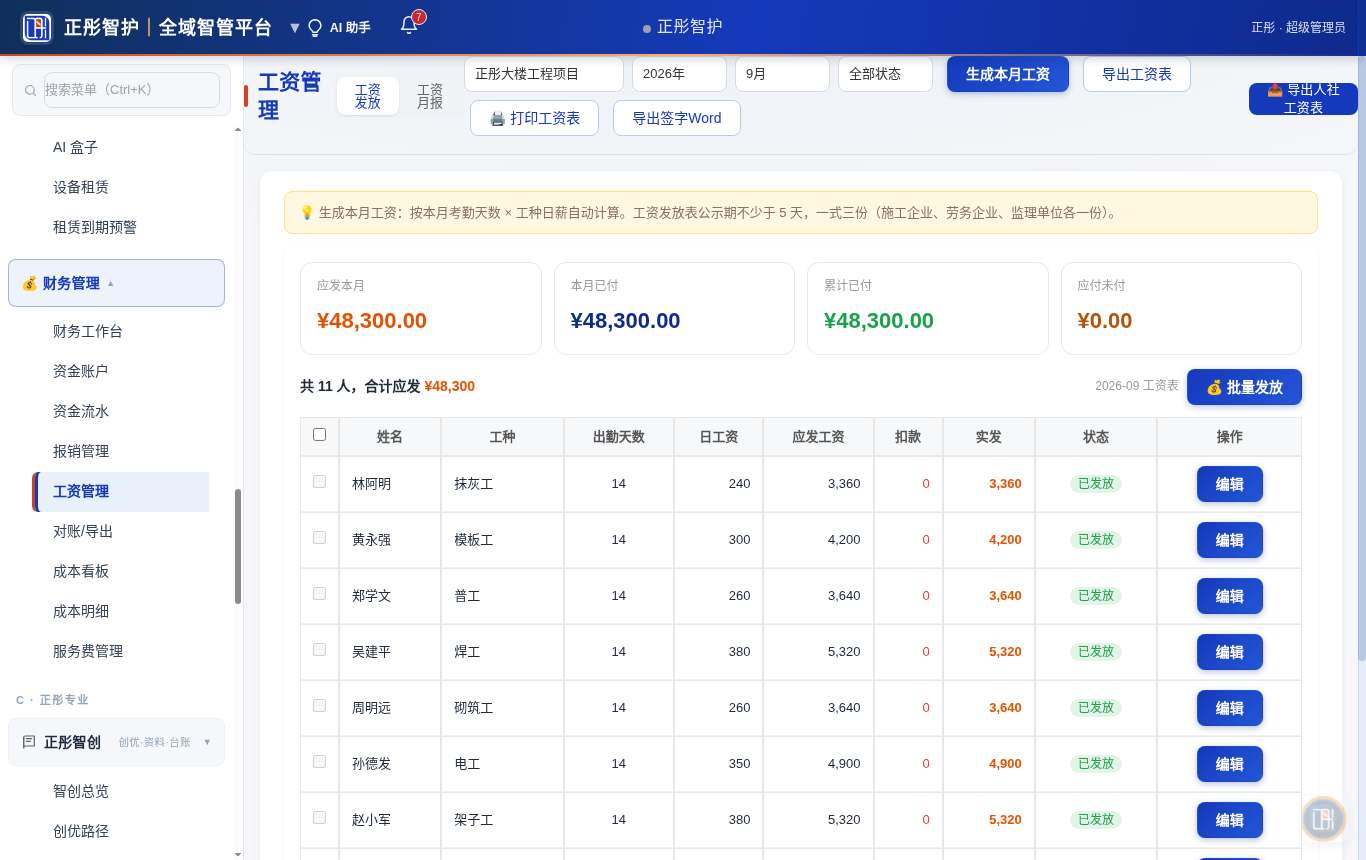The width and height of the screenshot is (1366, 860).
Task: Open the AI 助手 lightbulb
Action: (x=315, y=28)
